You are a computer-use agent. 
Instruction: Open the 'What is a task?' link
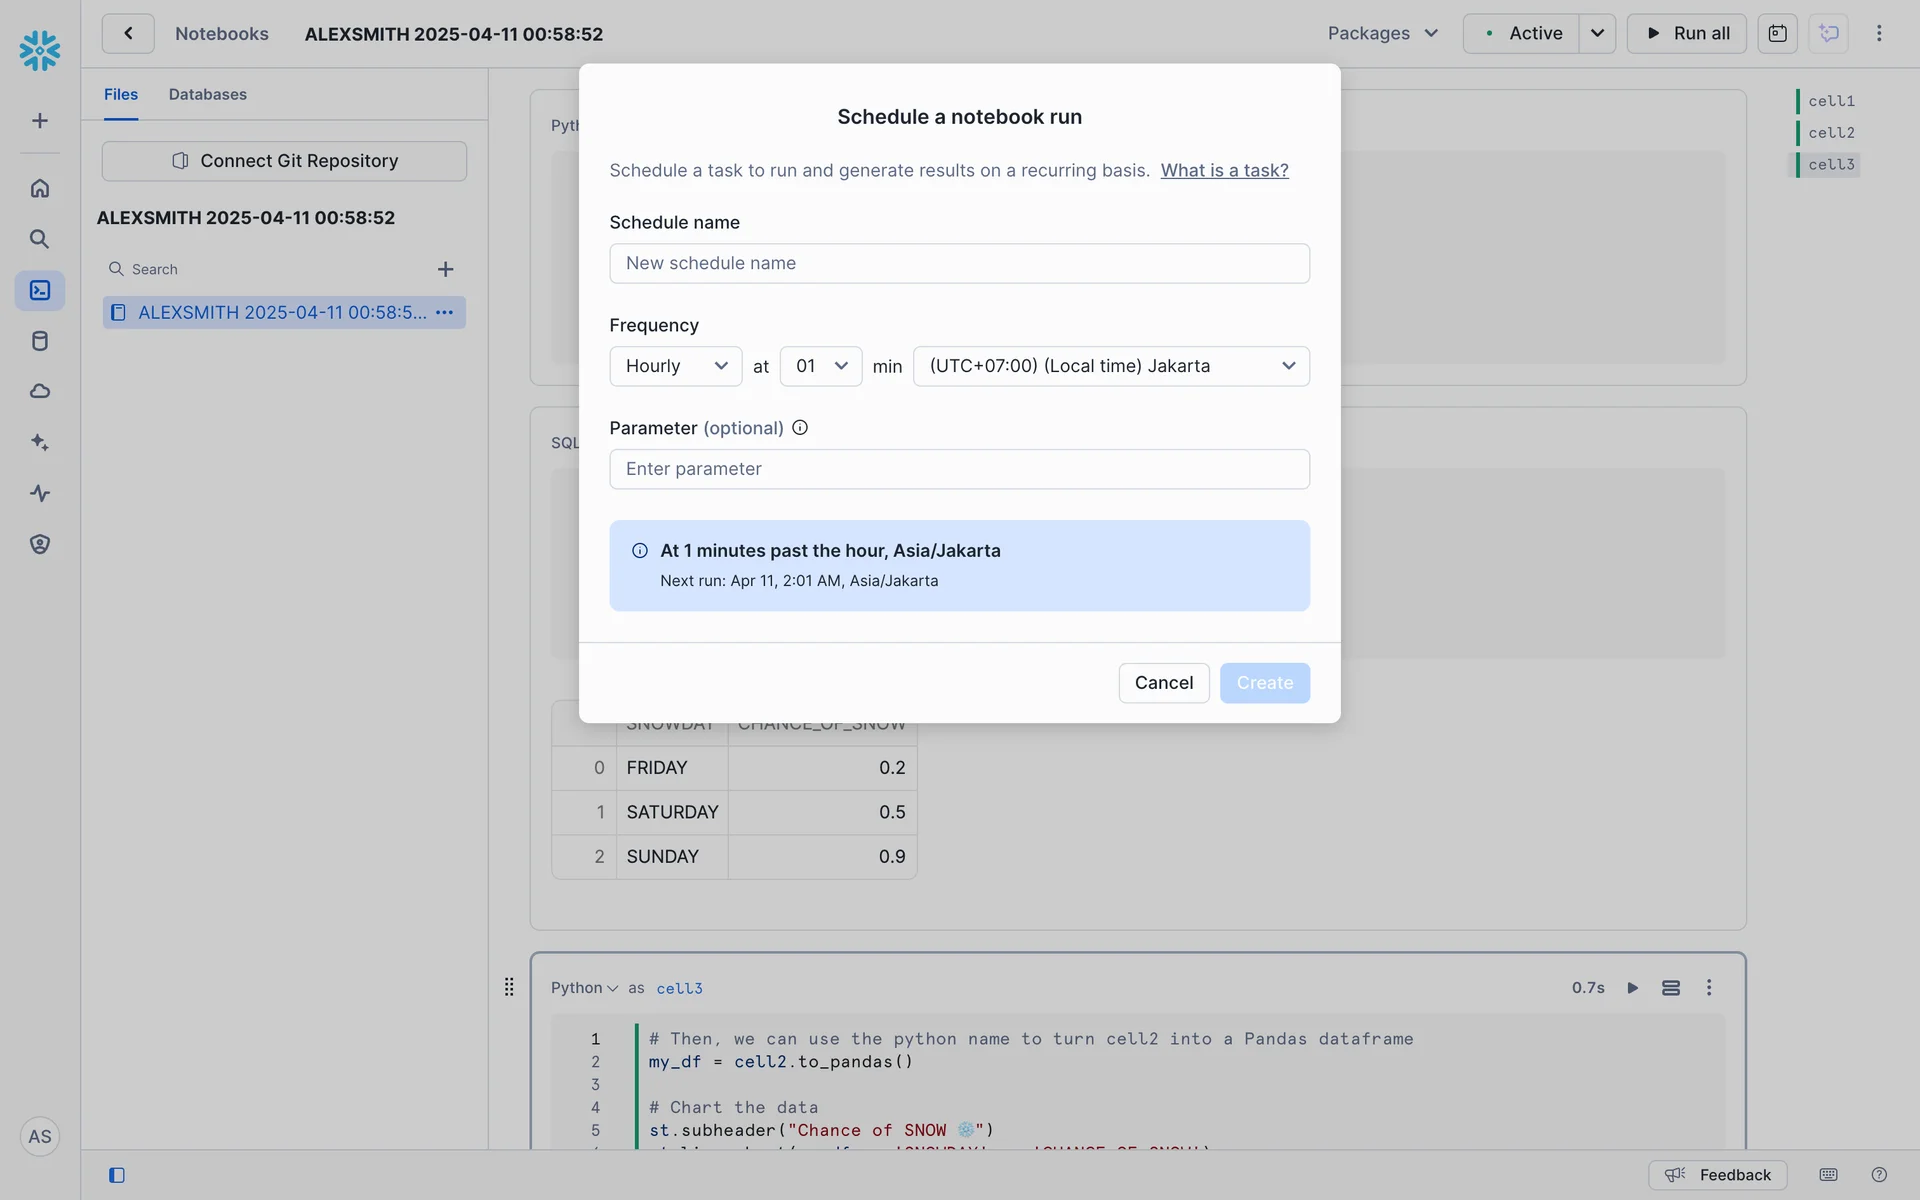tap(1224, 170)
